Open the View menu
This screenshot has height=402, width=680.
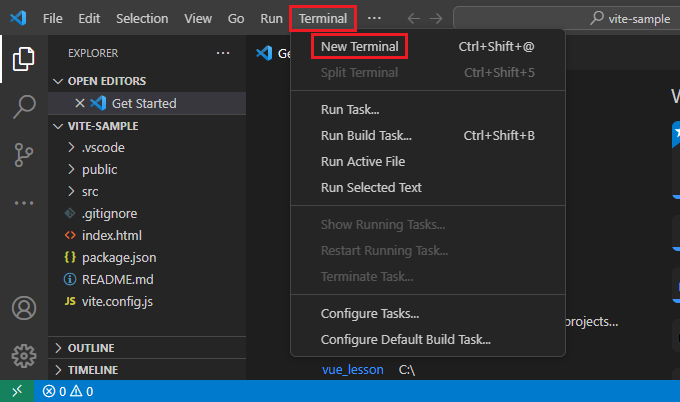198,18
